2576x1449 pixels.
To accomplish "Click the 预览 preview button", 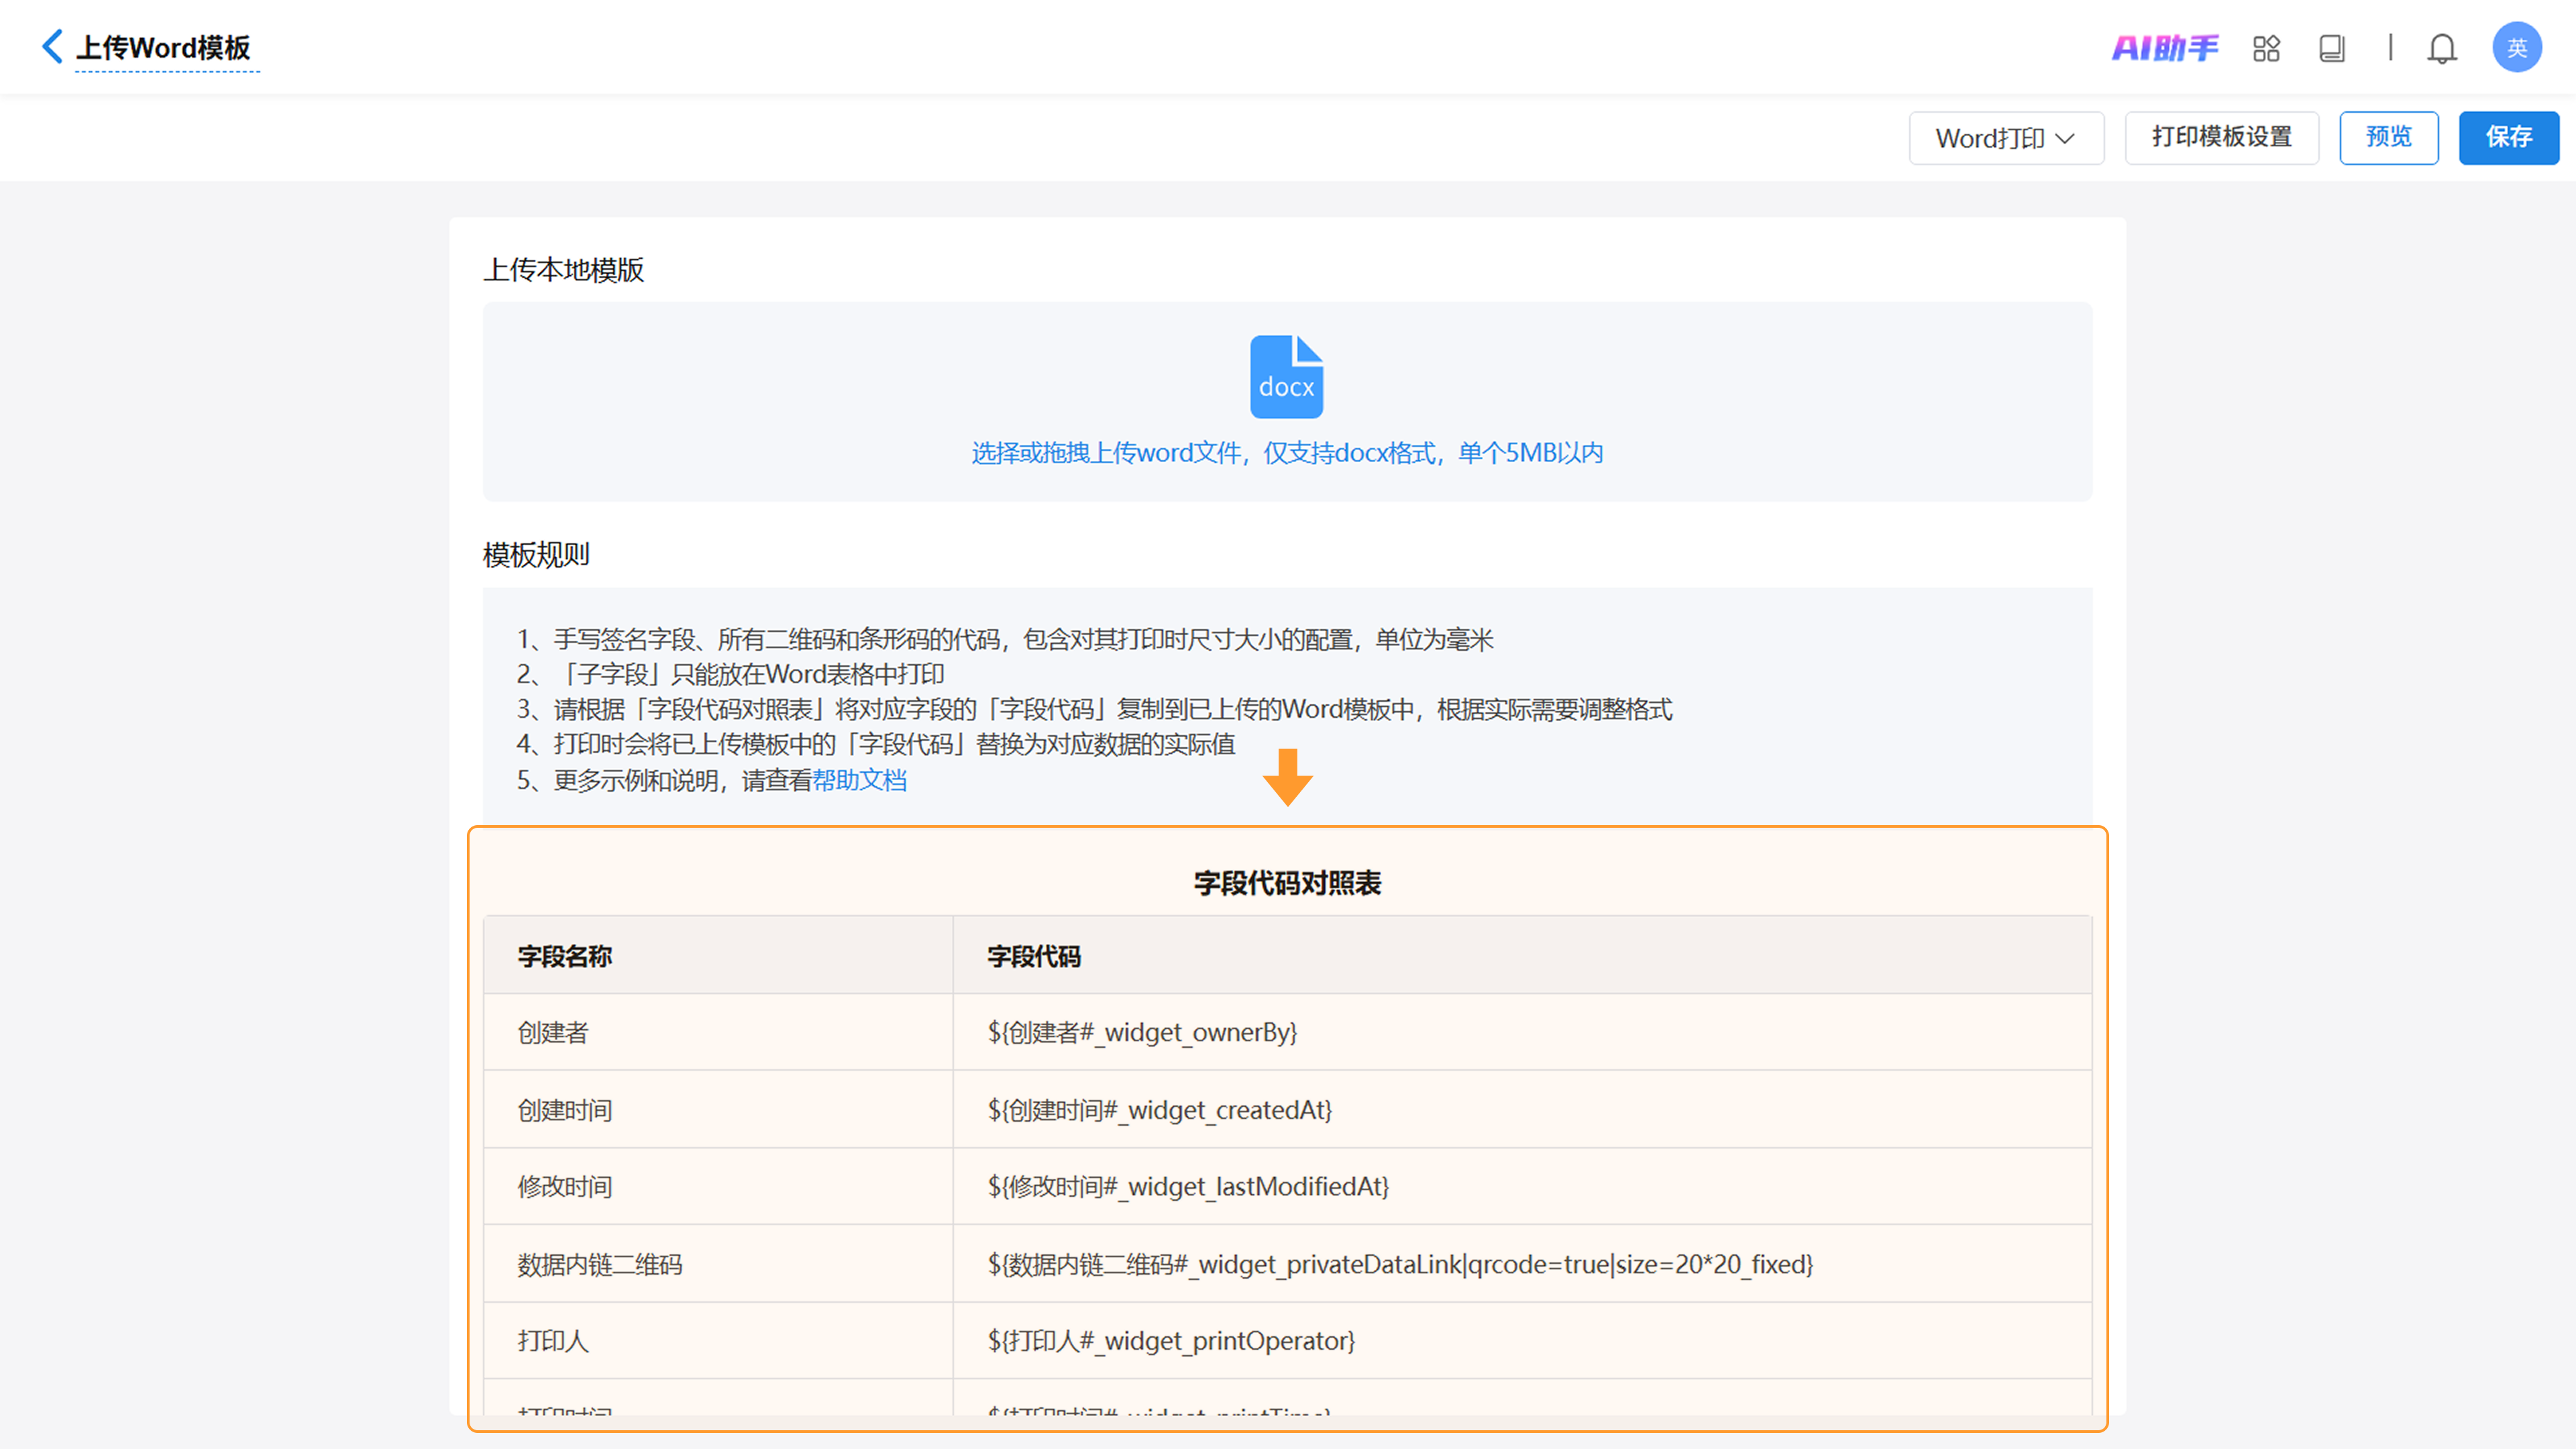I will [2388, 137].
